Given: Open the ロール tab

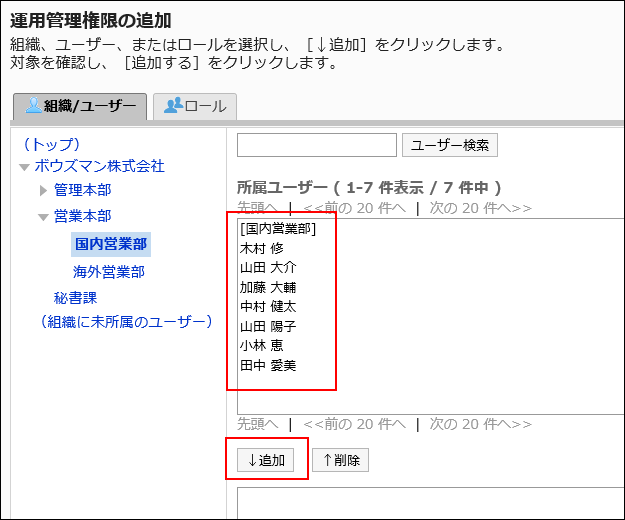Looking at the screenshot, I should (x=195, y=106).
